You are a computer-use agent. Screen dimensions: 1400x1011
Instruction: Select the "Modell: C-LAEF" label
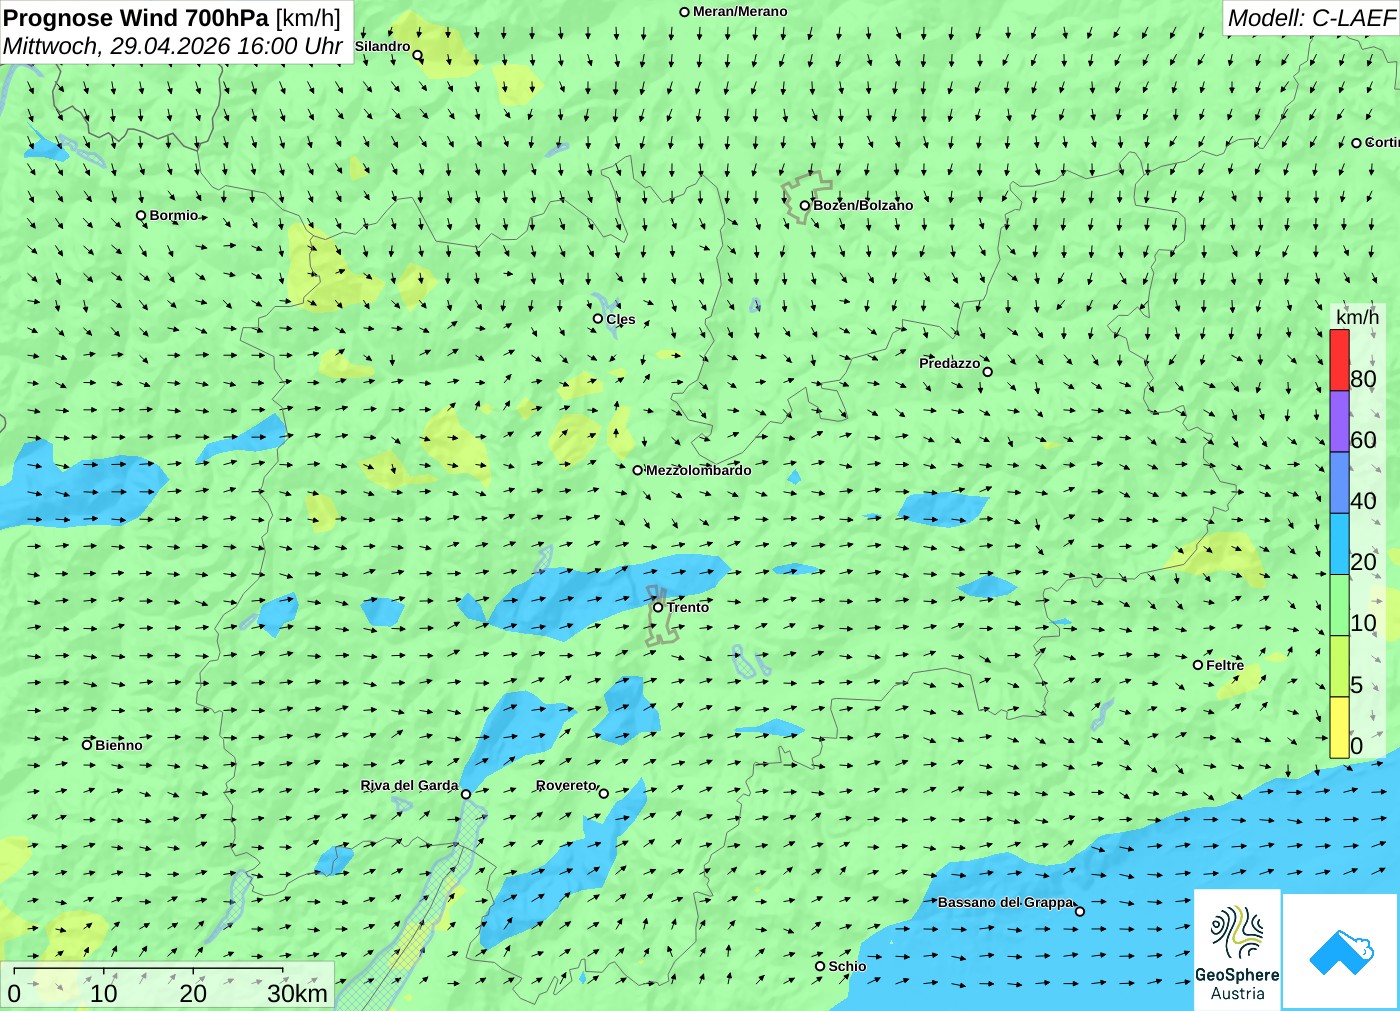click(1311, 18)
